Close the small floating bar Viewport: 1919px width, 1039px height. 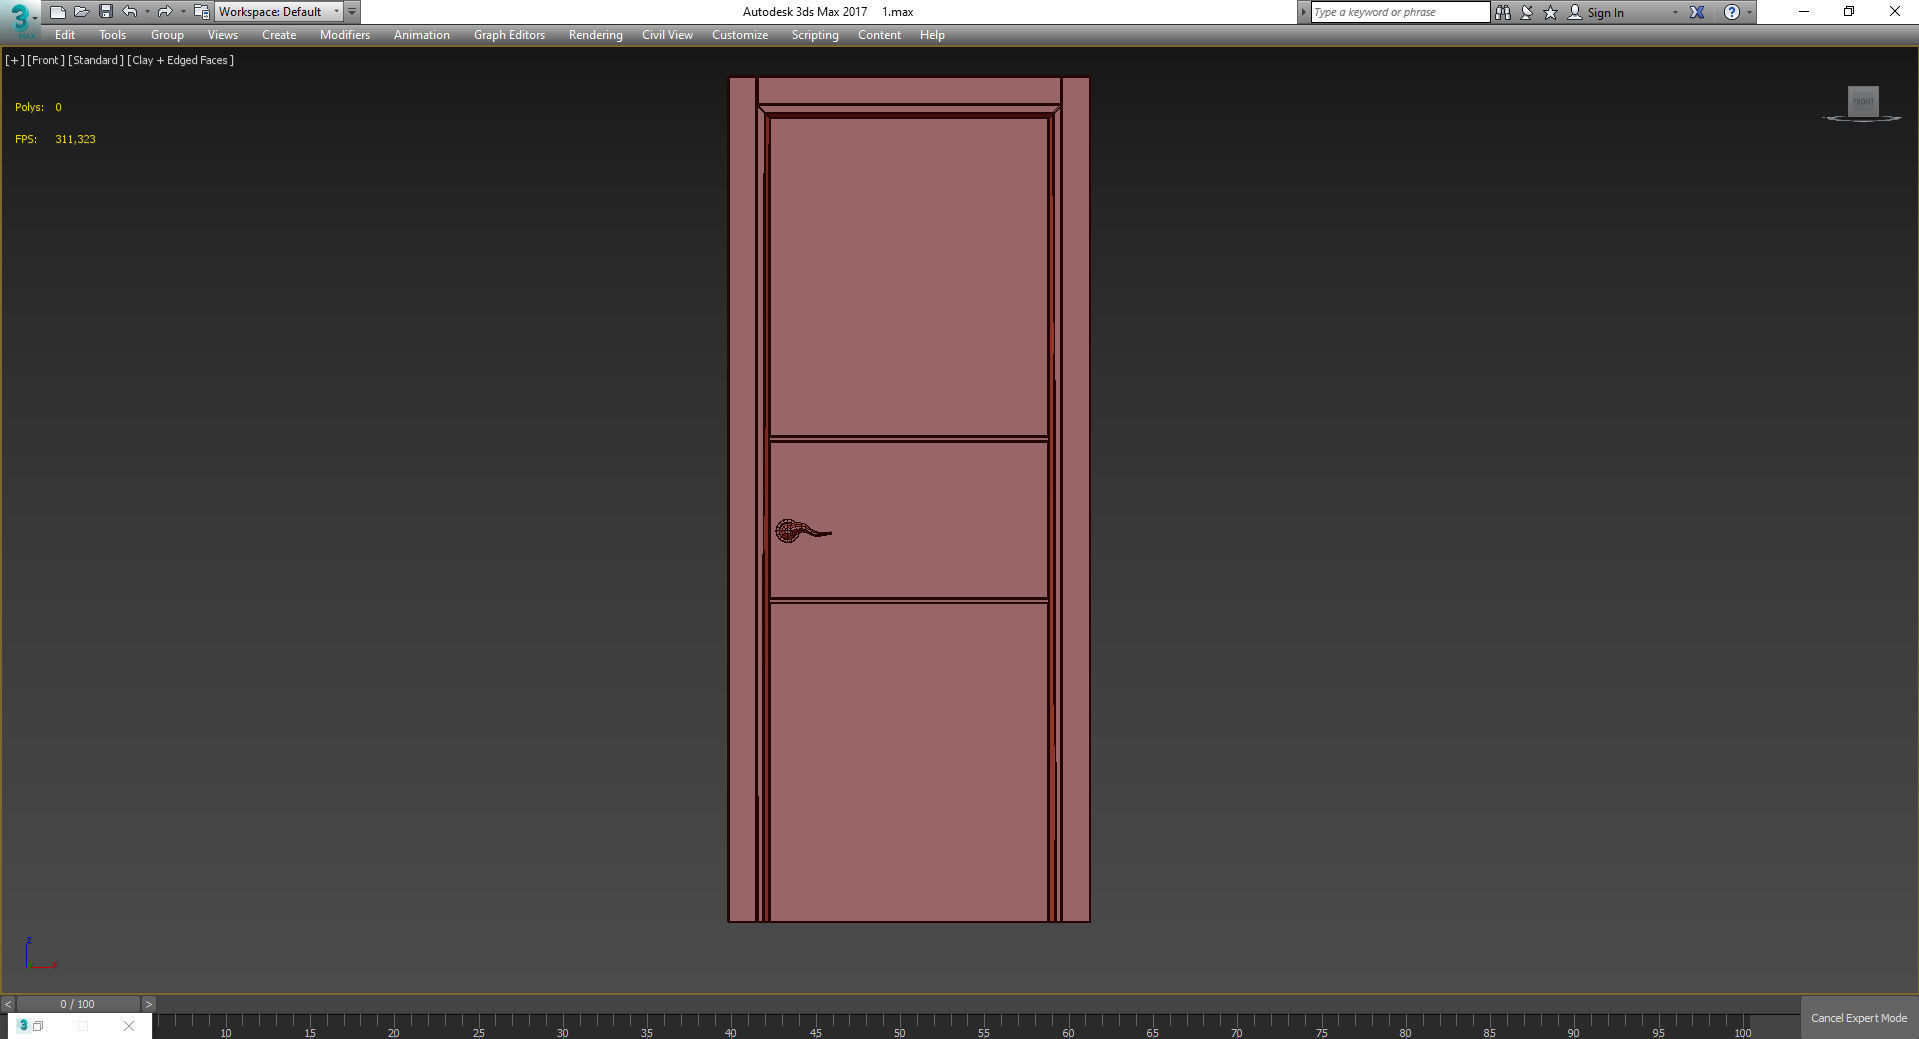[129, 1026]
